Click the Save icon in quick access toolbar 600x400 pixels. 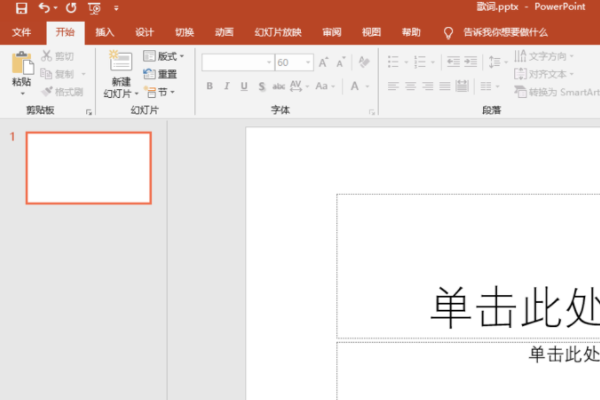[21, 8]
